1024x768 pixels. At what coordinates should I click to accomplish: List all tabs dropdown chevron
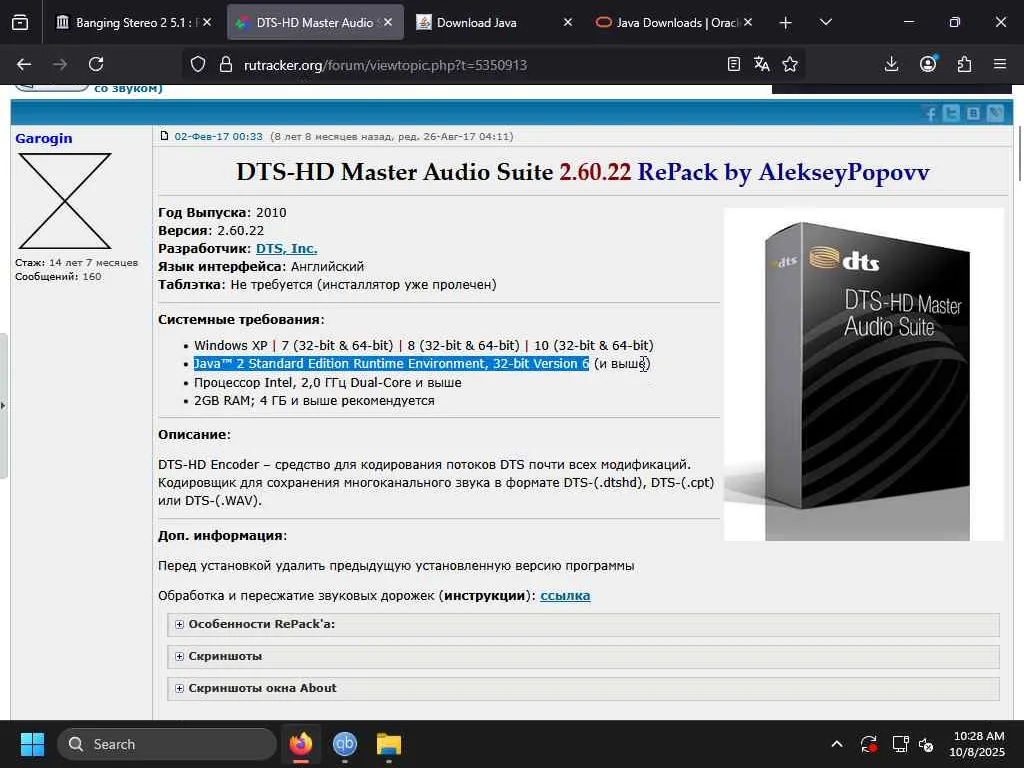pos(825,23)
